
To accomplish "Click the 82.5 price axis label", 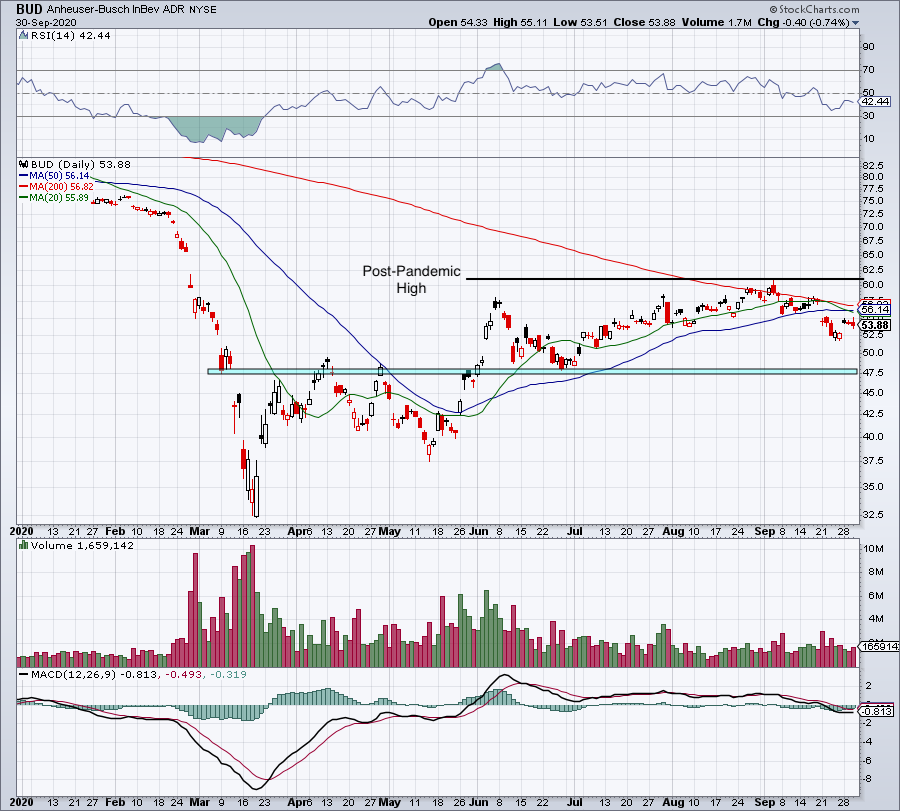I will (x=872, y=165).
